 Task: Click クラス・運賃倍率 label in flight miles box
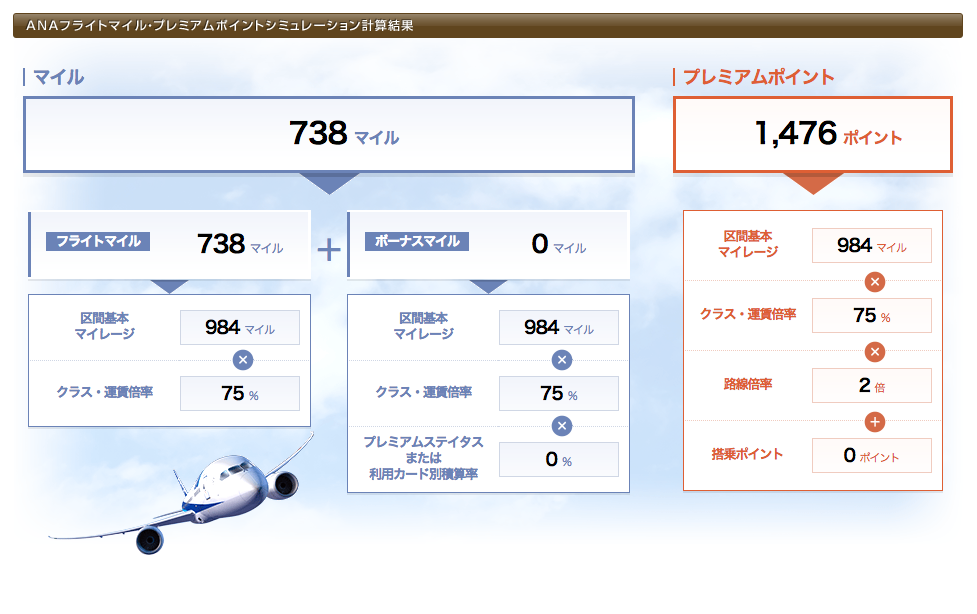(x=105, y=392)
